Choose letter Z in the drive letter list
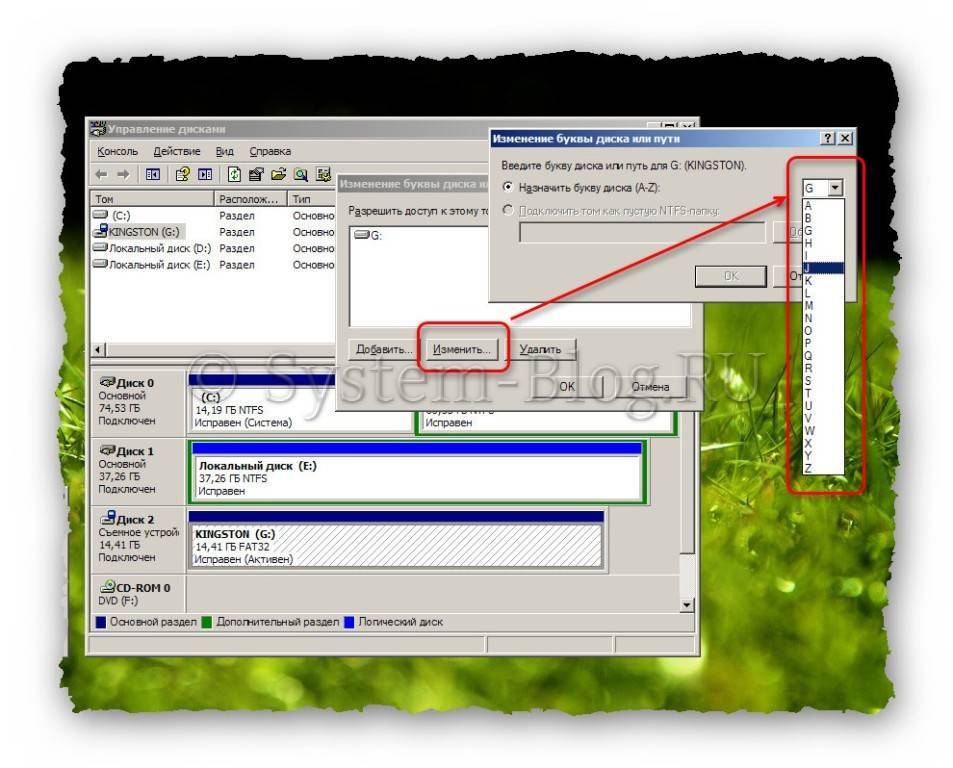 pyautogui.click(x=822, y=468)
